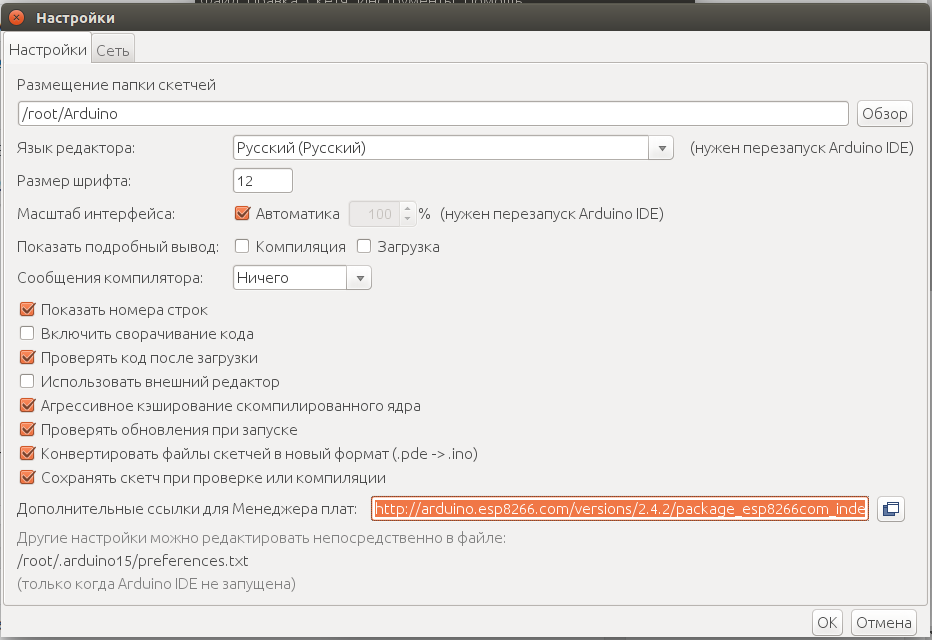Uncheck Сохранять скетч при проверке или компиляции

(27, 478)
